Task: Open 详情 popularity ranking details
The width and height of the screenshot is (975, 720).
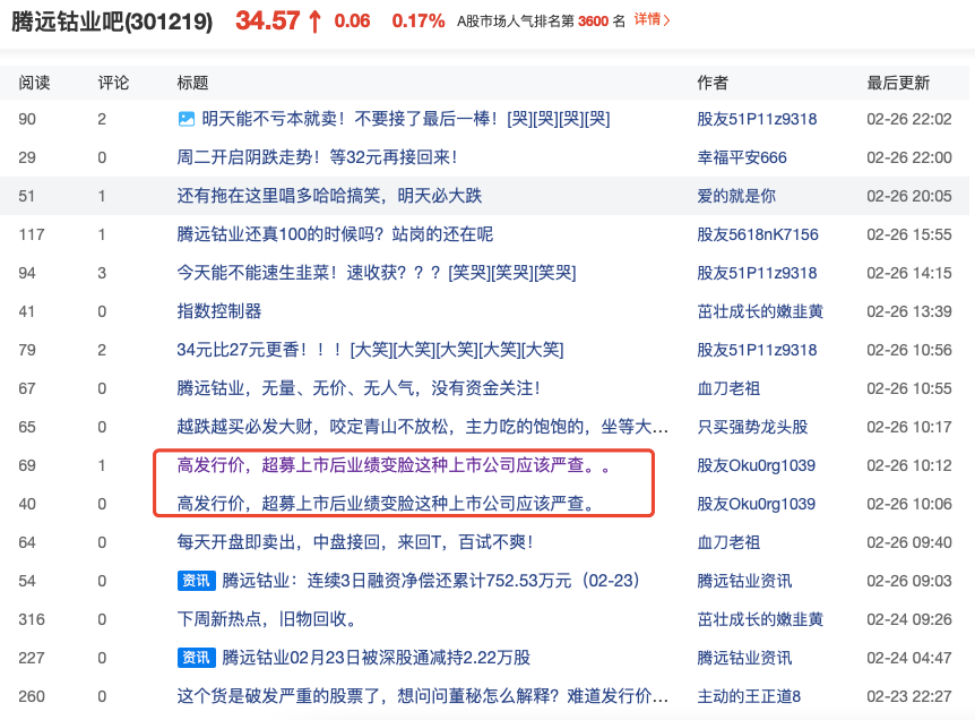Action: [652, 20]
